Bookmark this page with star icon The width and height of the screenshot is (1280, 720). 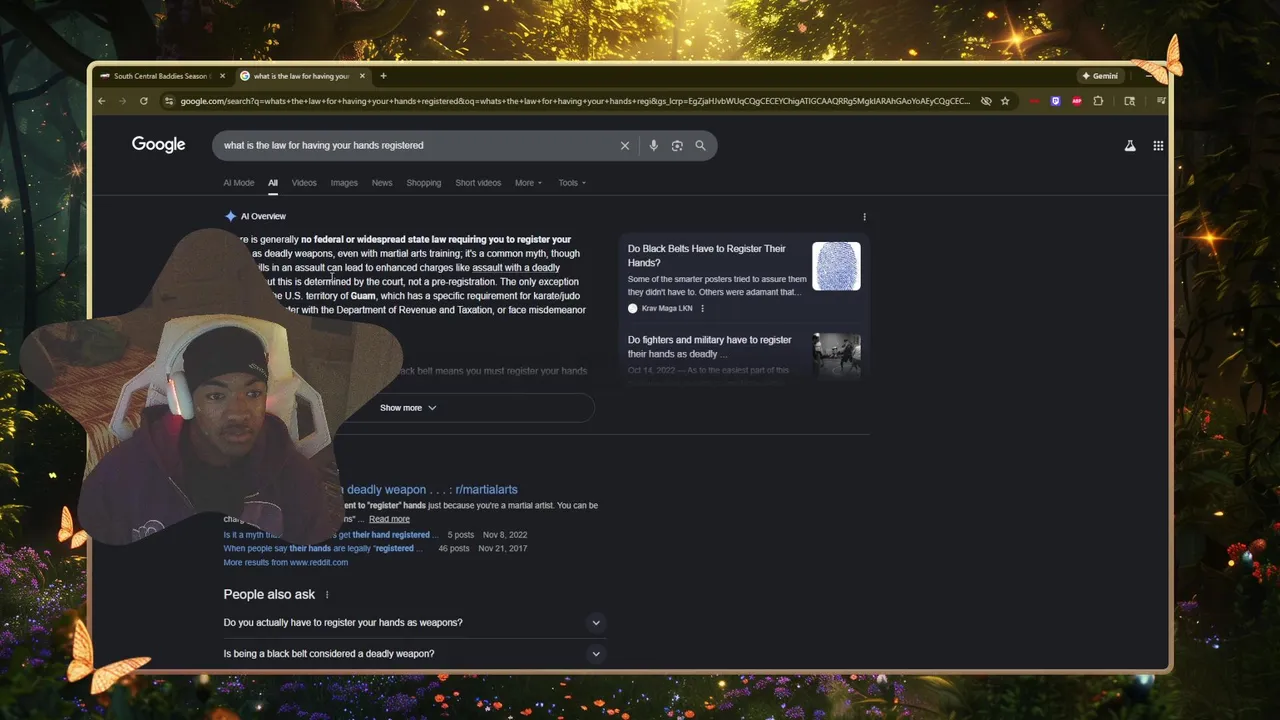pyautogui.click(x=1005, y=101)
